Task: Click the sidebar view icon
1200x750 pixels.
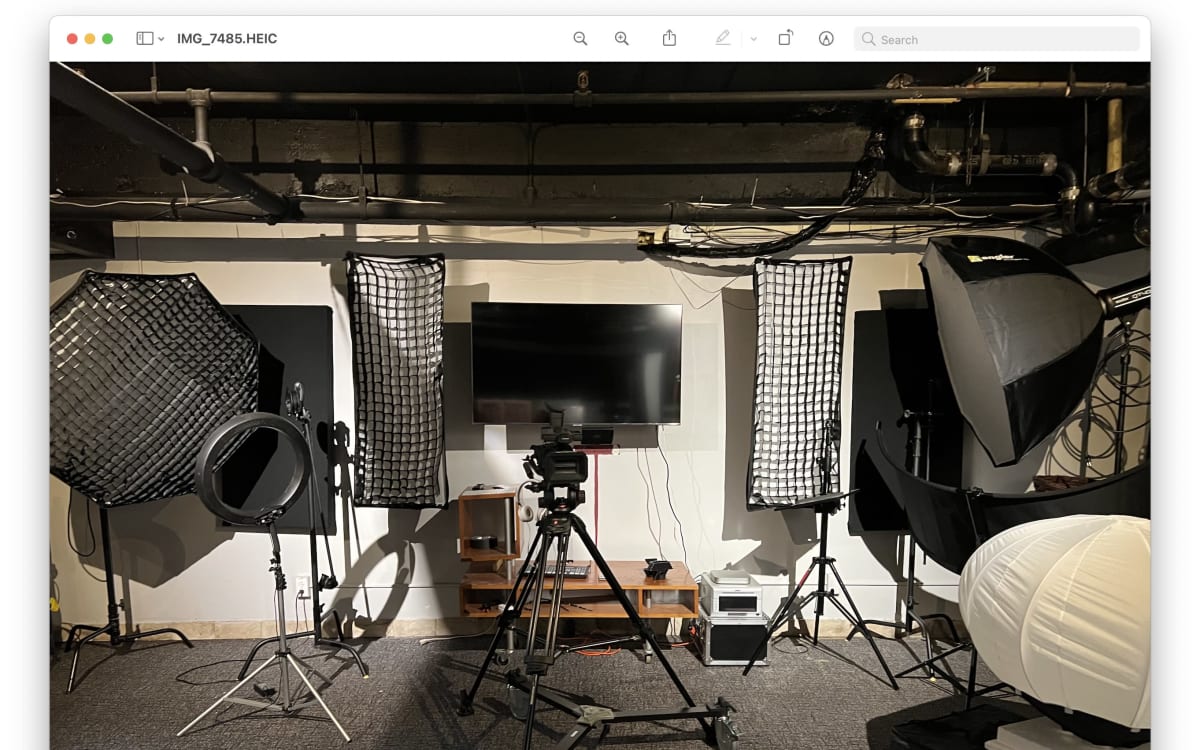Action: coord(145,39)
